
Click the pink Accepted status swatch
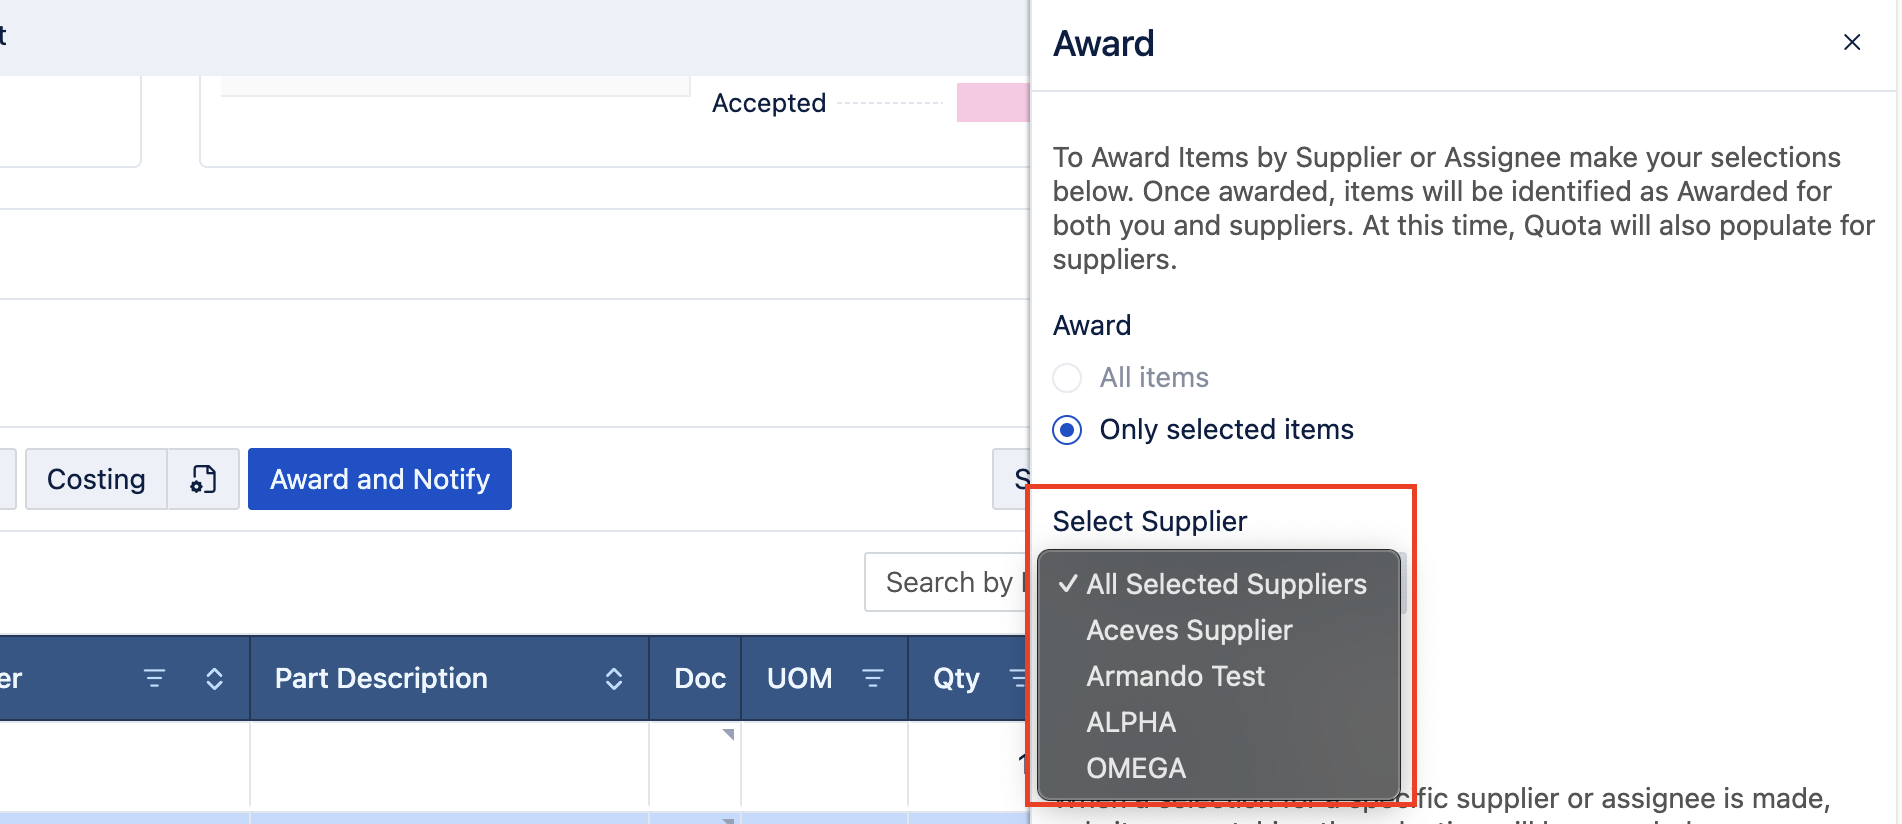click(x=992, y=103)
